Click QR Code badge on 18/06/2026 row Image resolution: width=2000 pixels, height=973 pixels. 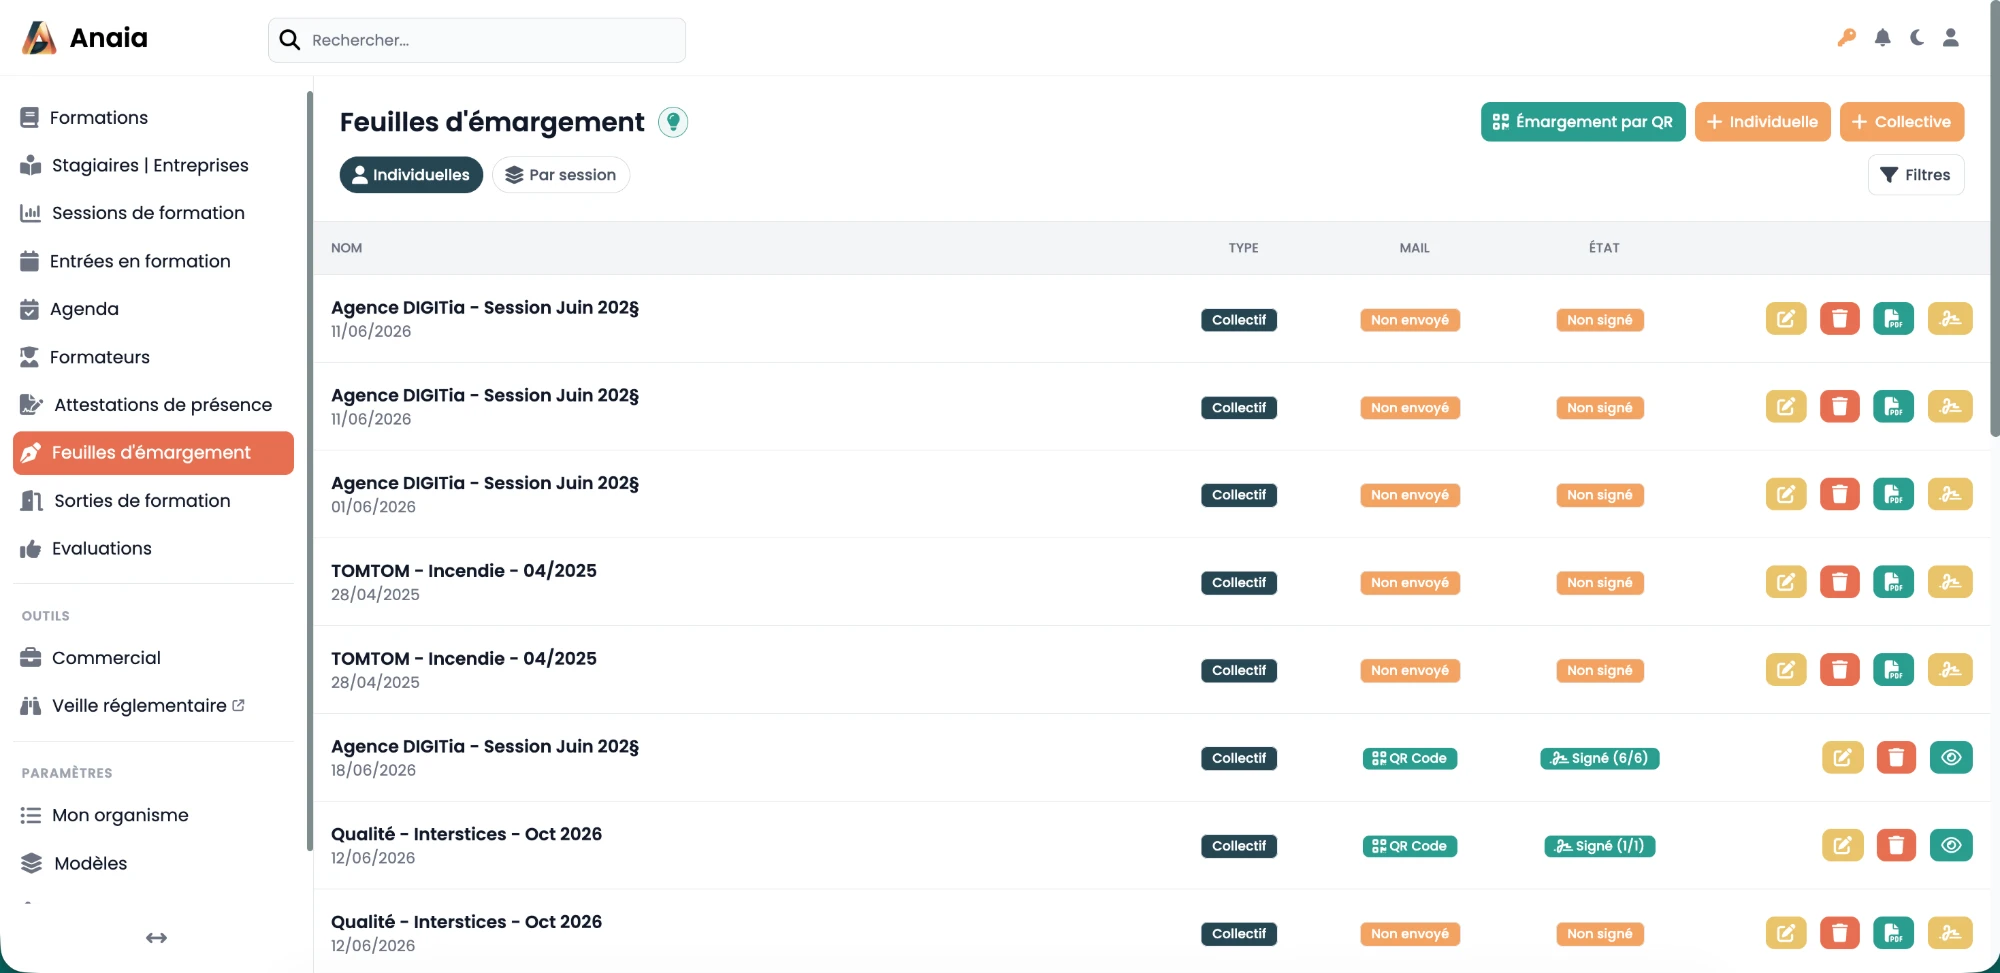click(x=1409, y=758)
